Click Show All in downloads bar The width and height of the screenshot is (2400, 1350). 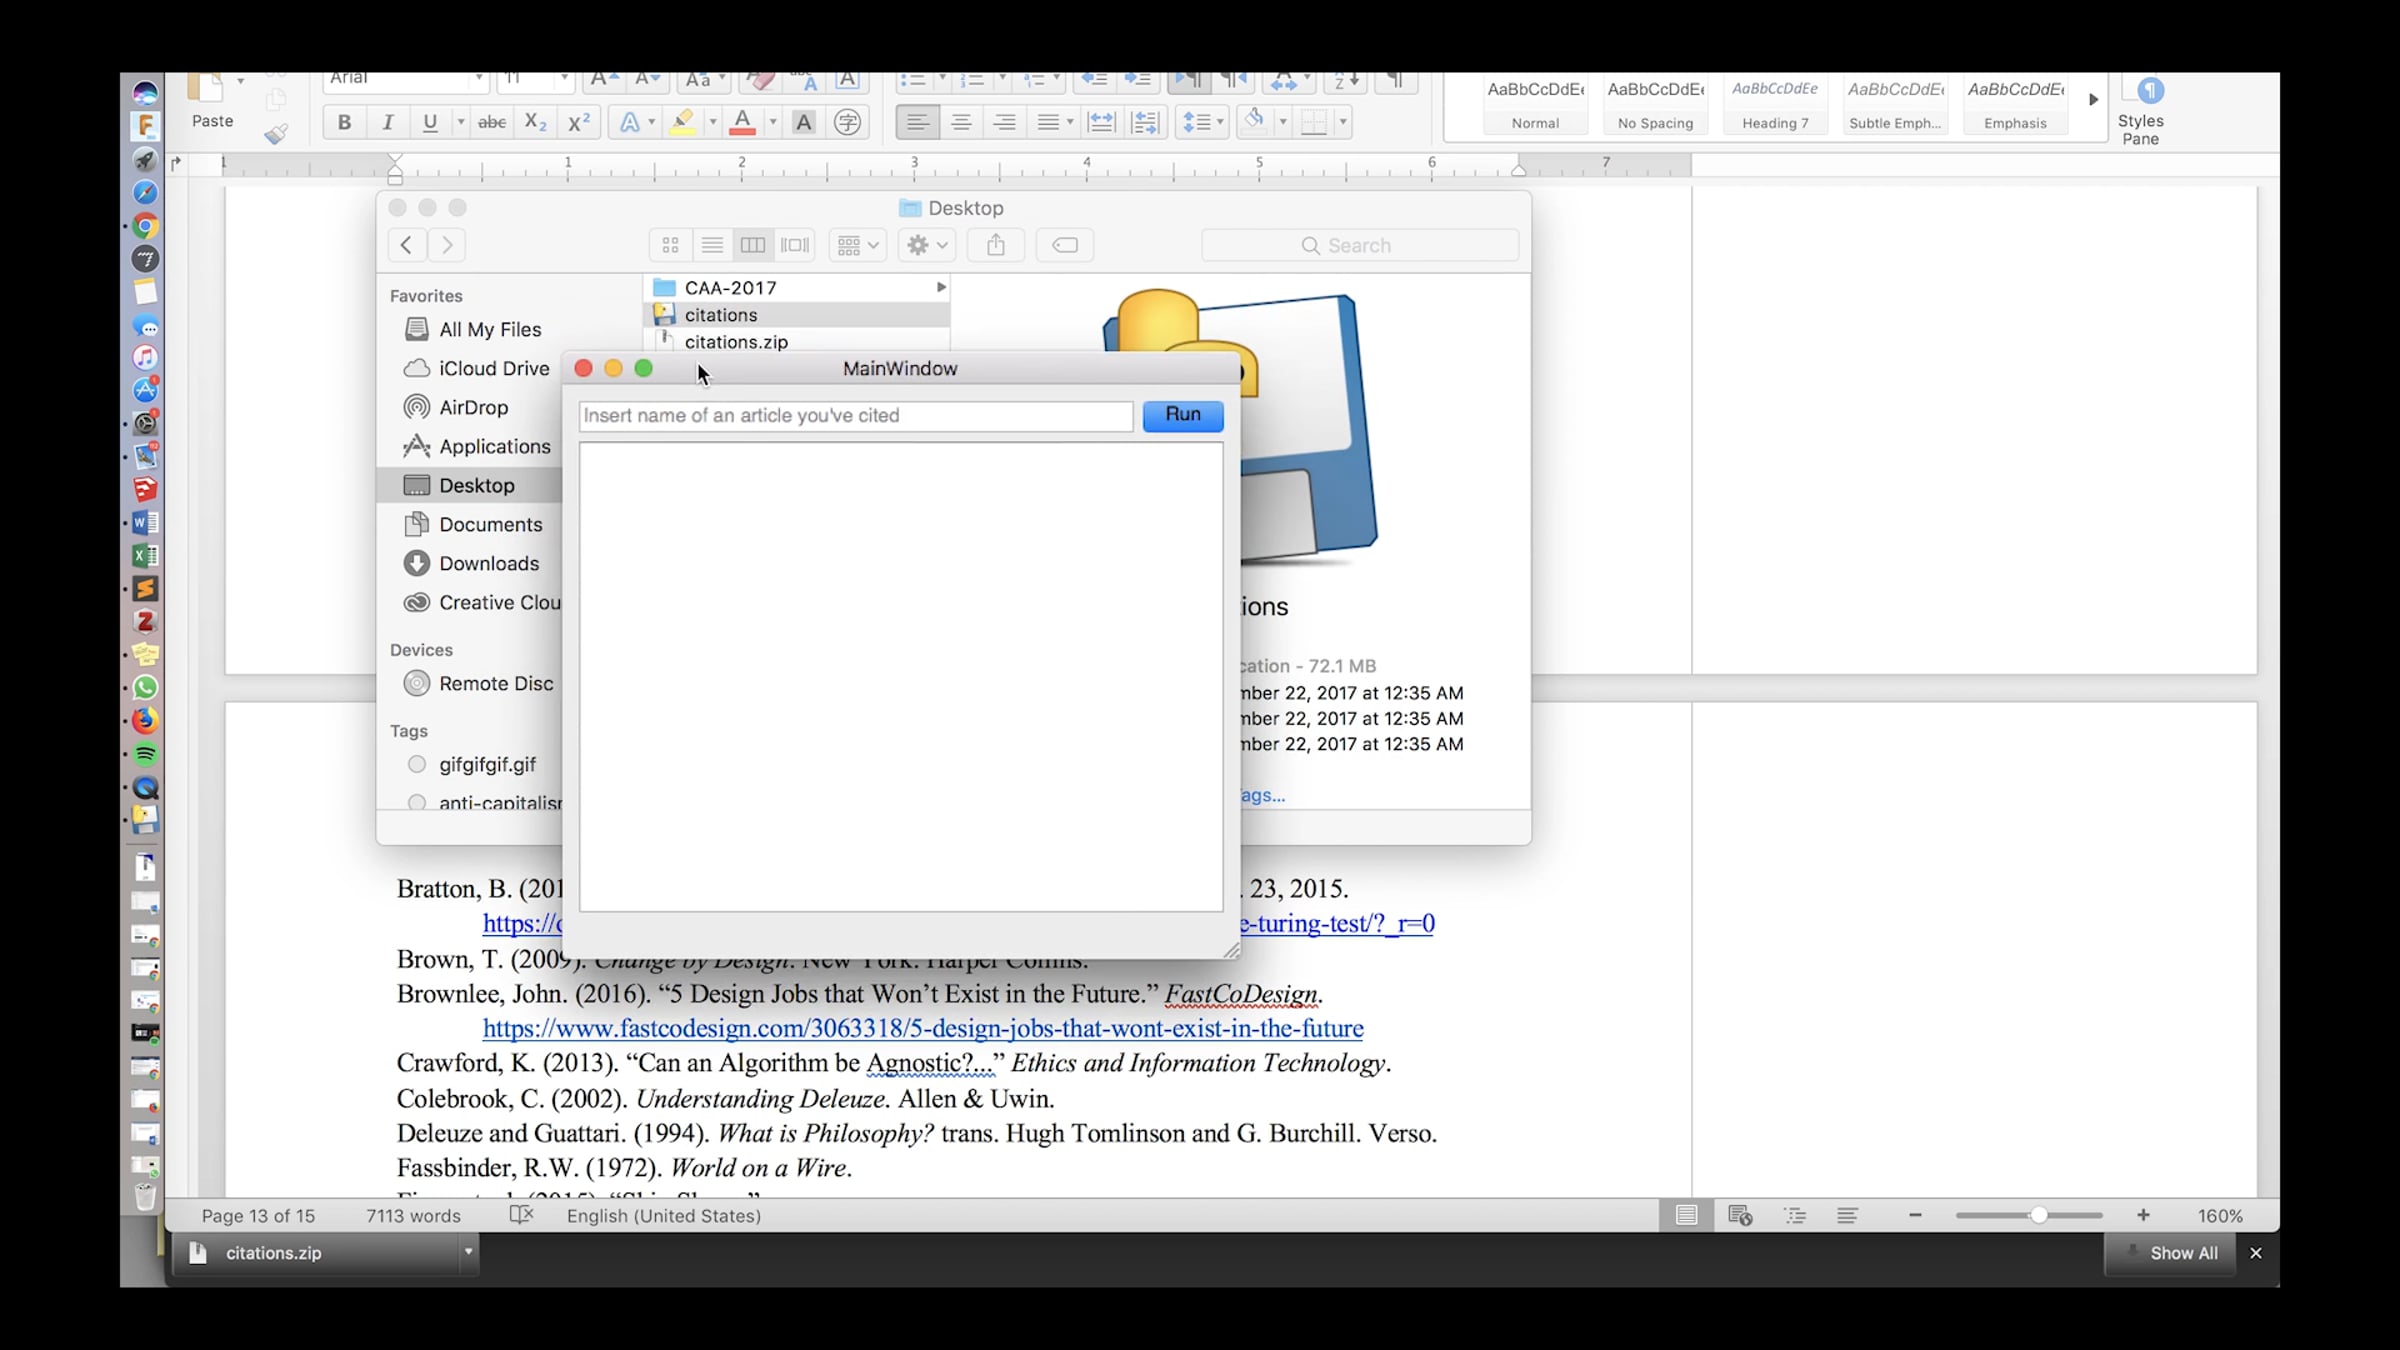click(x=2172, y=1253)
